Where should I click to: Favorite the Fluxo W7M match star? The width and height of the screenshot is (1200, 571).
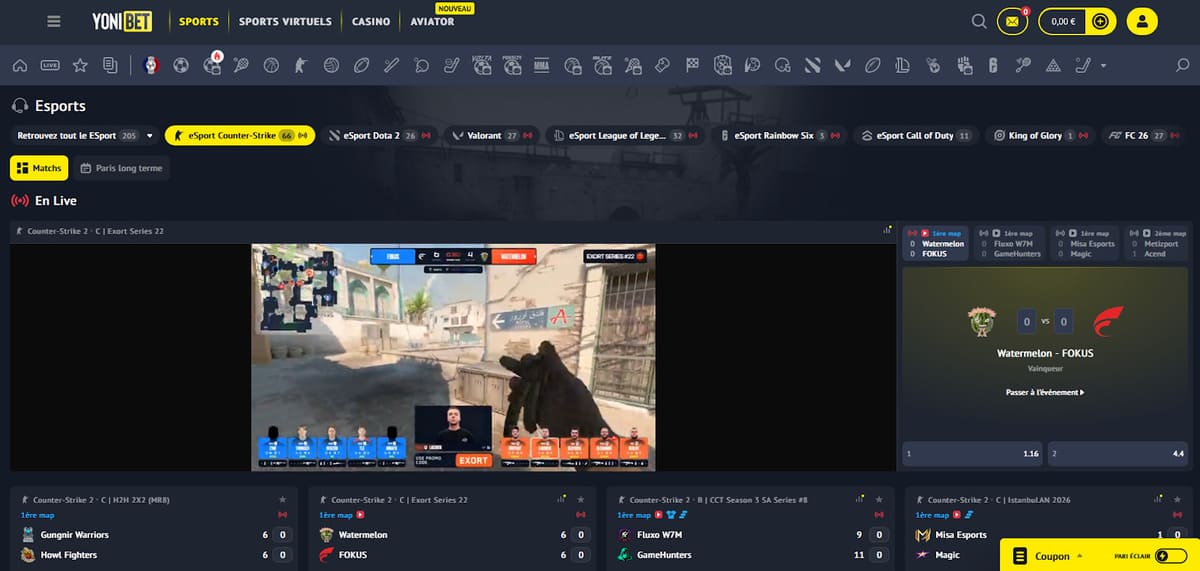click(x=879, y=499)
